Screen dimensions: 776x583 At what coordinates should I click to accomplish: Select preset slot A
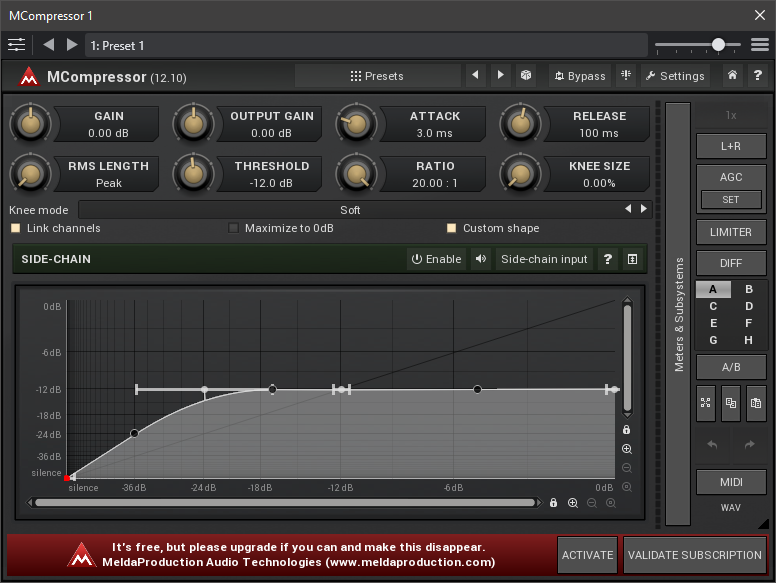click(x=713, y=289)
